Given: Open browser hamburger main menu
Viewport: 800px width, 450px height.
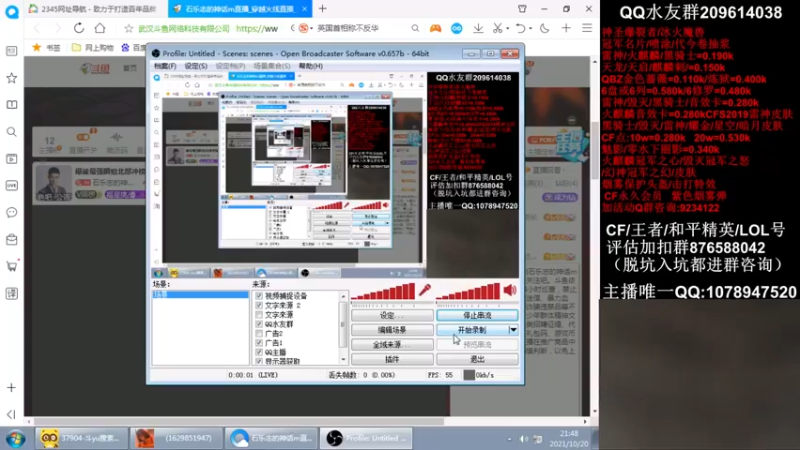Looking at the screenshot, I should (587, 29).
